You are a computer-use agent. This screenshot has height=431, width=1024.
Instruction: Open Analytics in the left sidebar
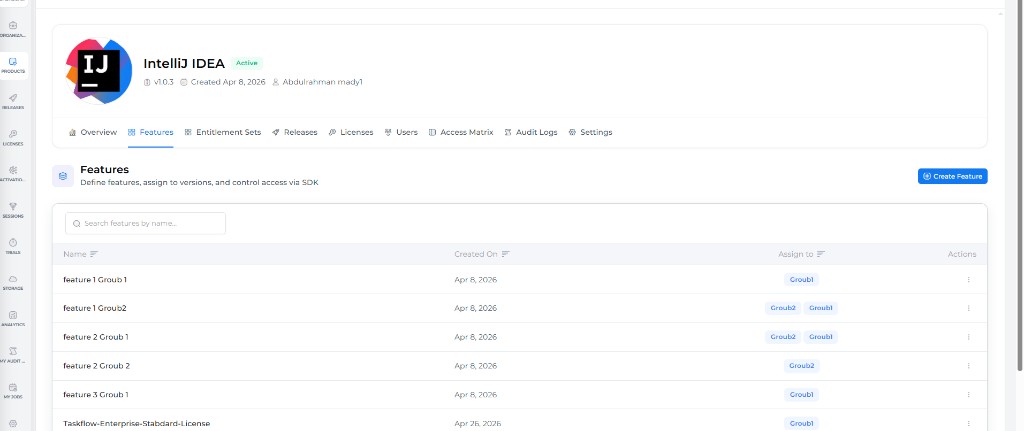coord(13,319)
